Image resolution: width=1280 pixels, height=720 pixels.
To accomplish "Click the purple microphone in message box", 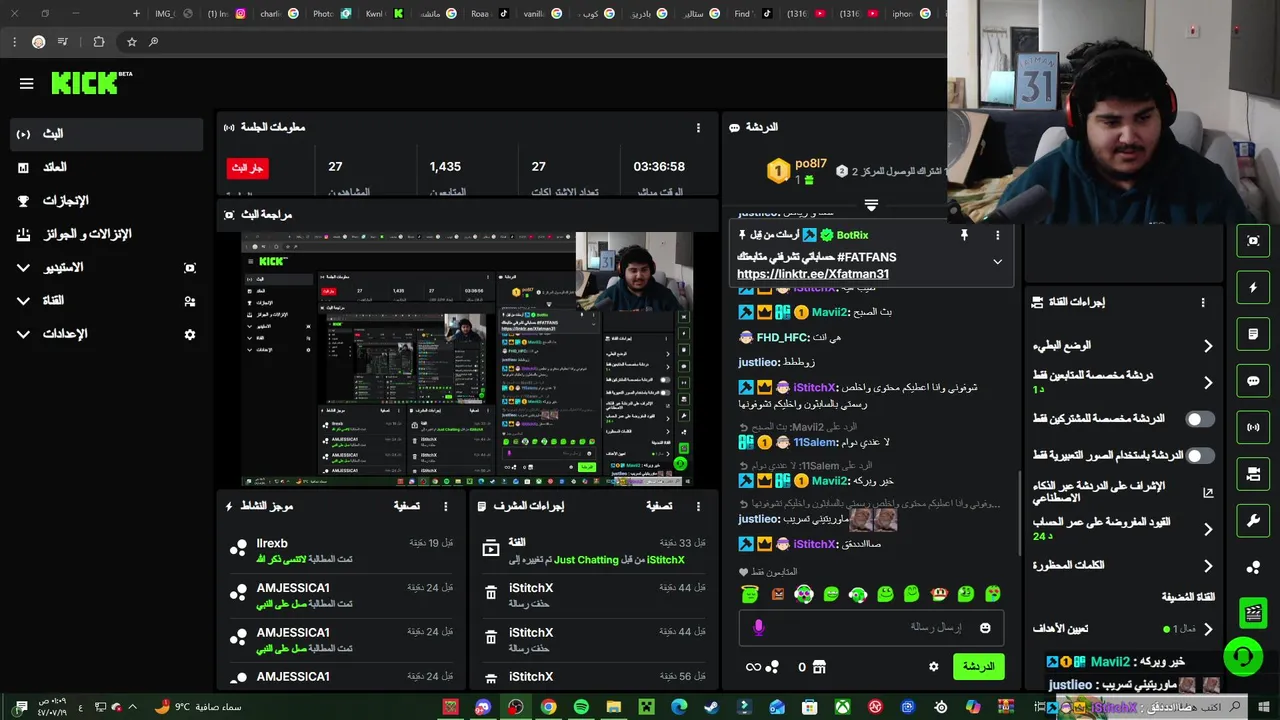I will [758, 627].
